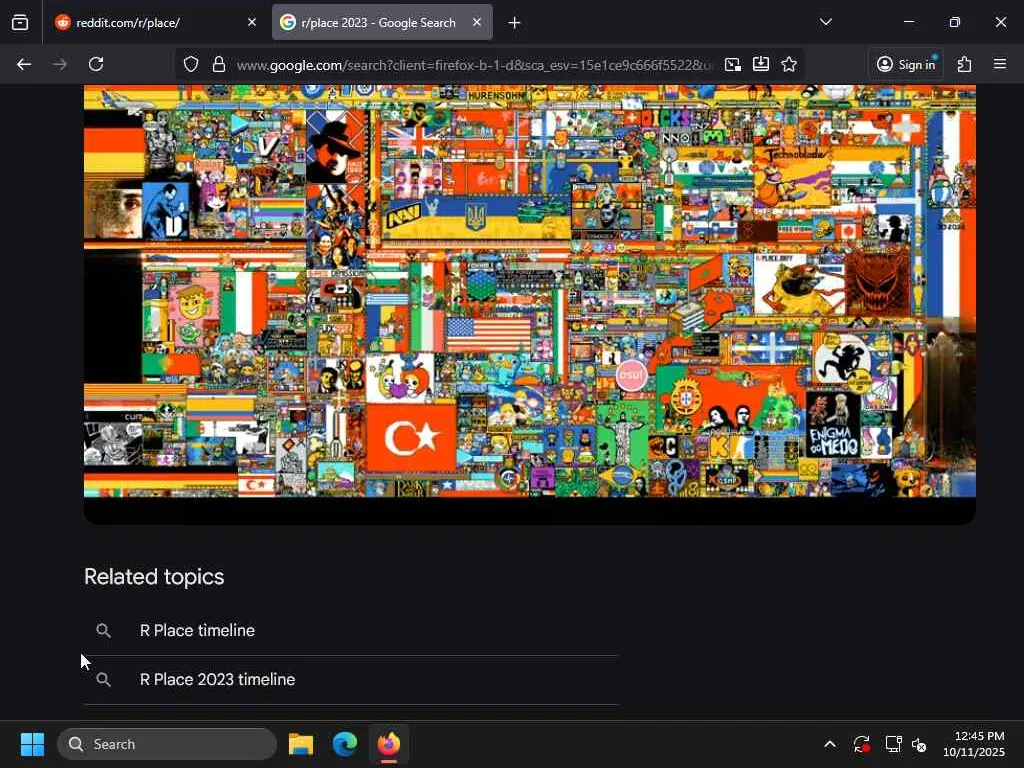Image resolution: width=1024 pixels, height=768 pixels.
Task: Launch Microsoft Edge from the taskbar
Action: click(345, 744)
